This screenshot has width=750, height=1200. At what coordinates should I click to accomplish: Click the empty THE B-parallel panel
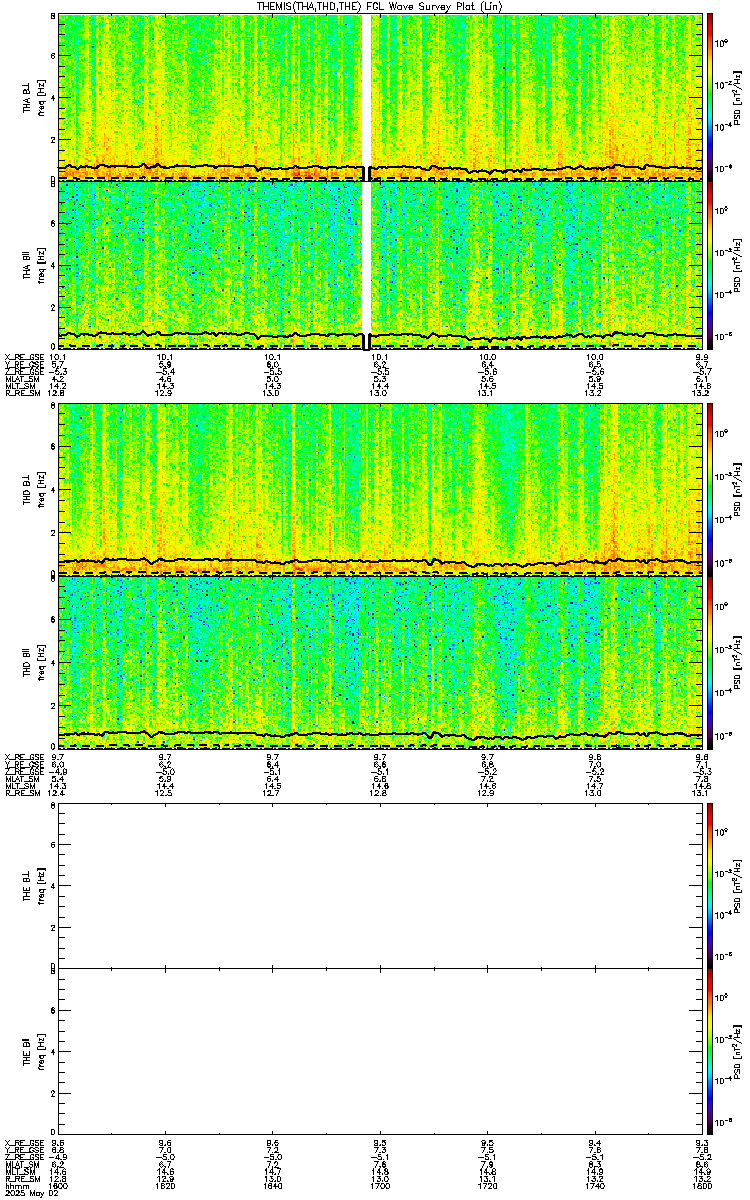379,1052
